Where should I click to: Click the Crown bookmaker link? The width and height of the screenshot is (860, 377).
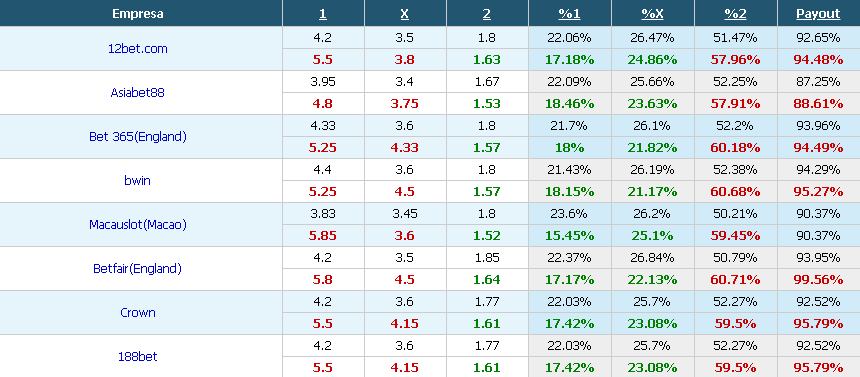(138, 312)
